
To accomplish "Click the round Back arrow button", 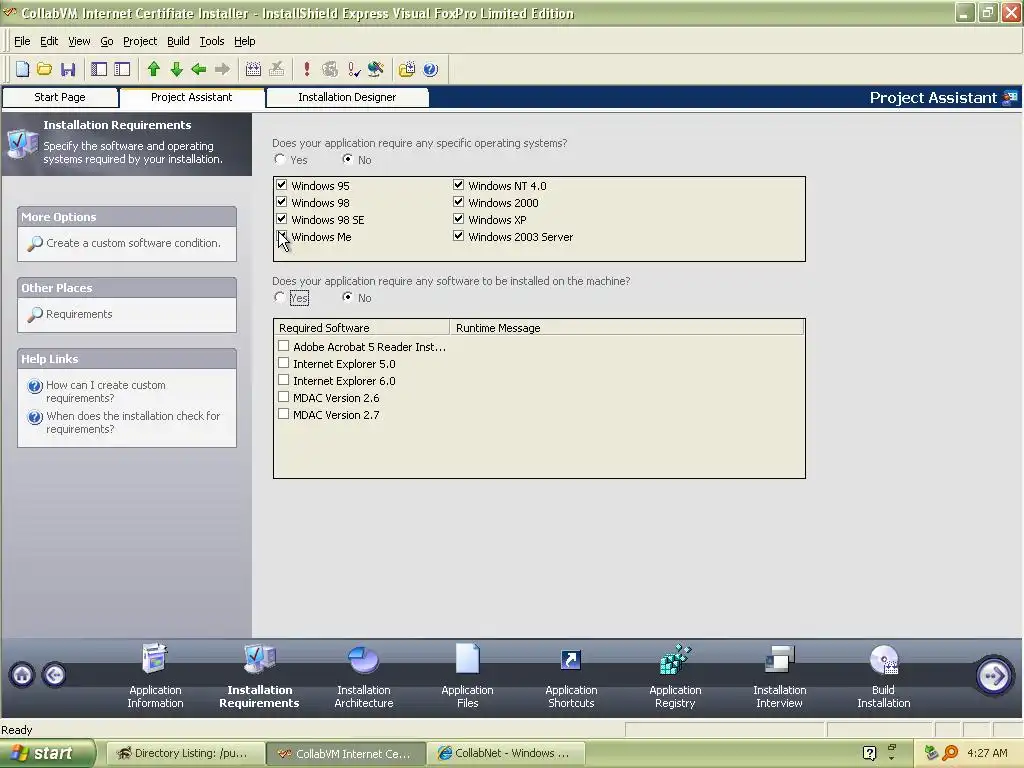I will 54,675.
